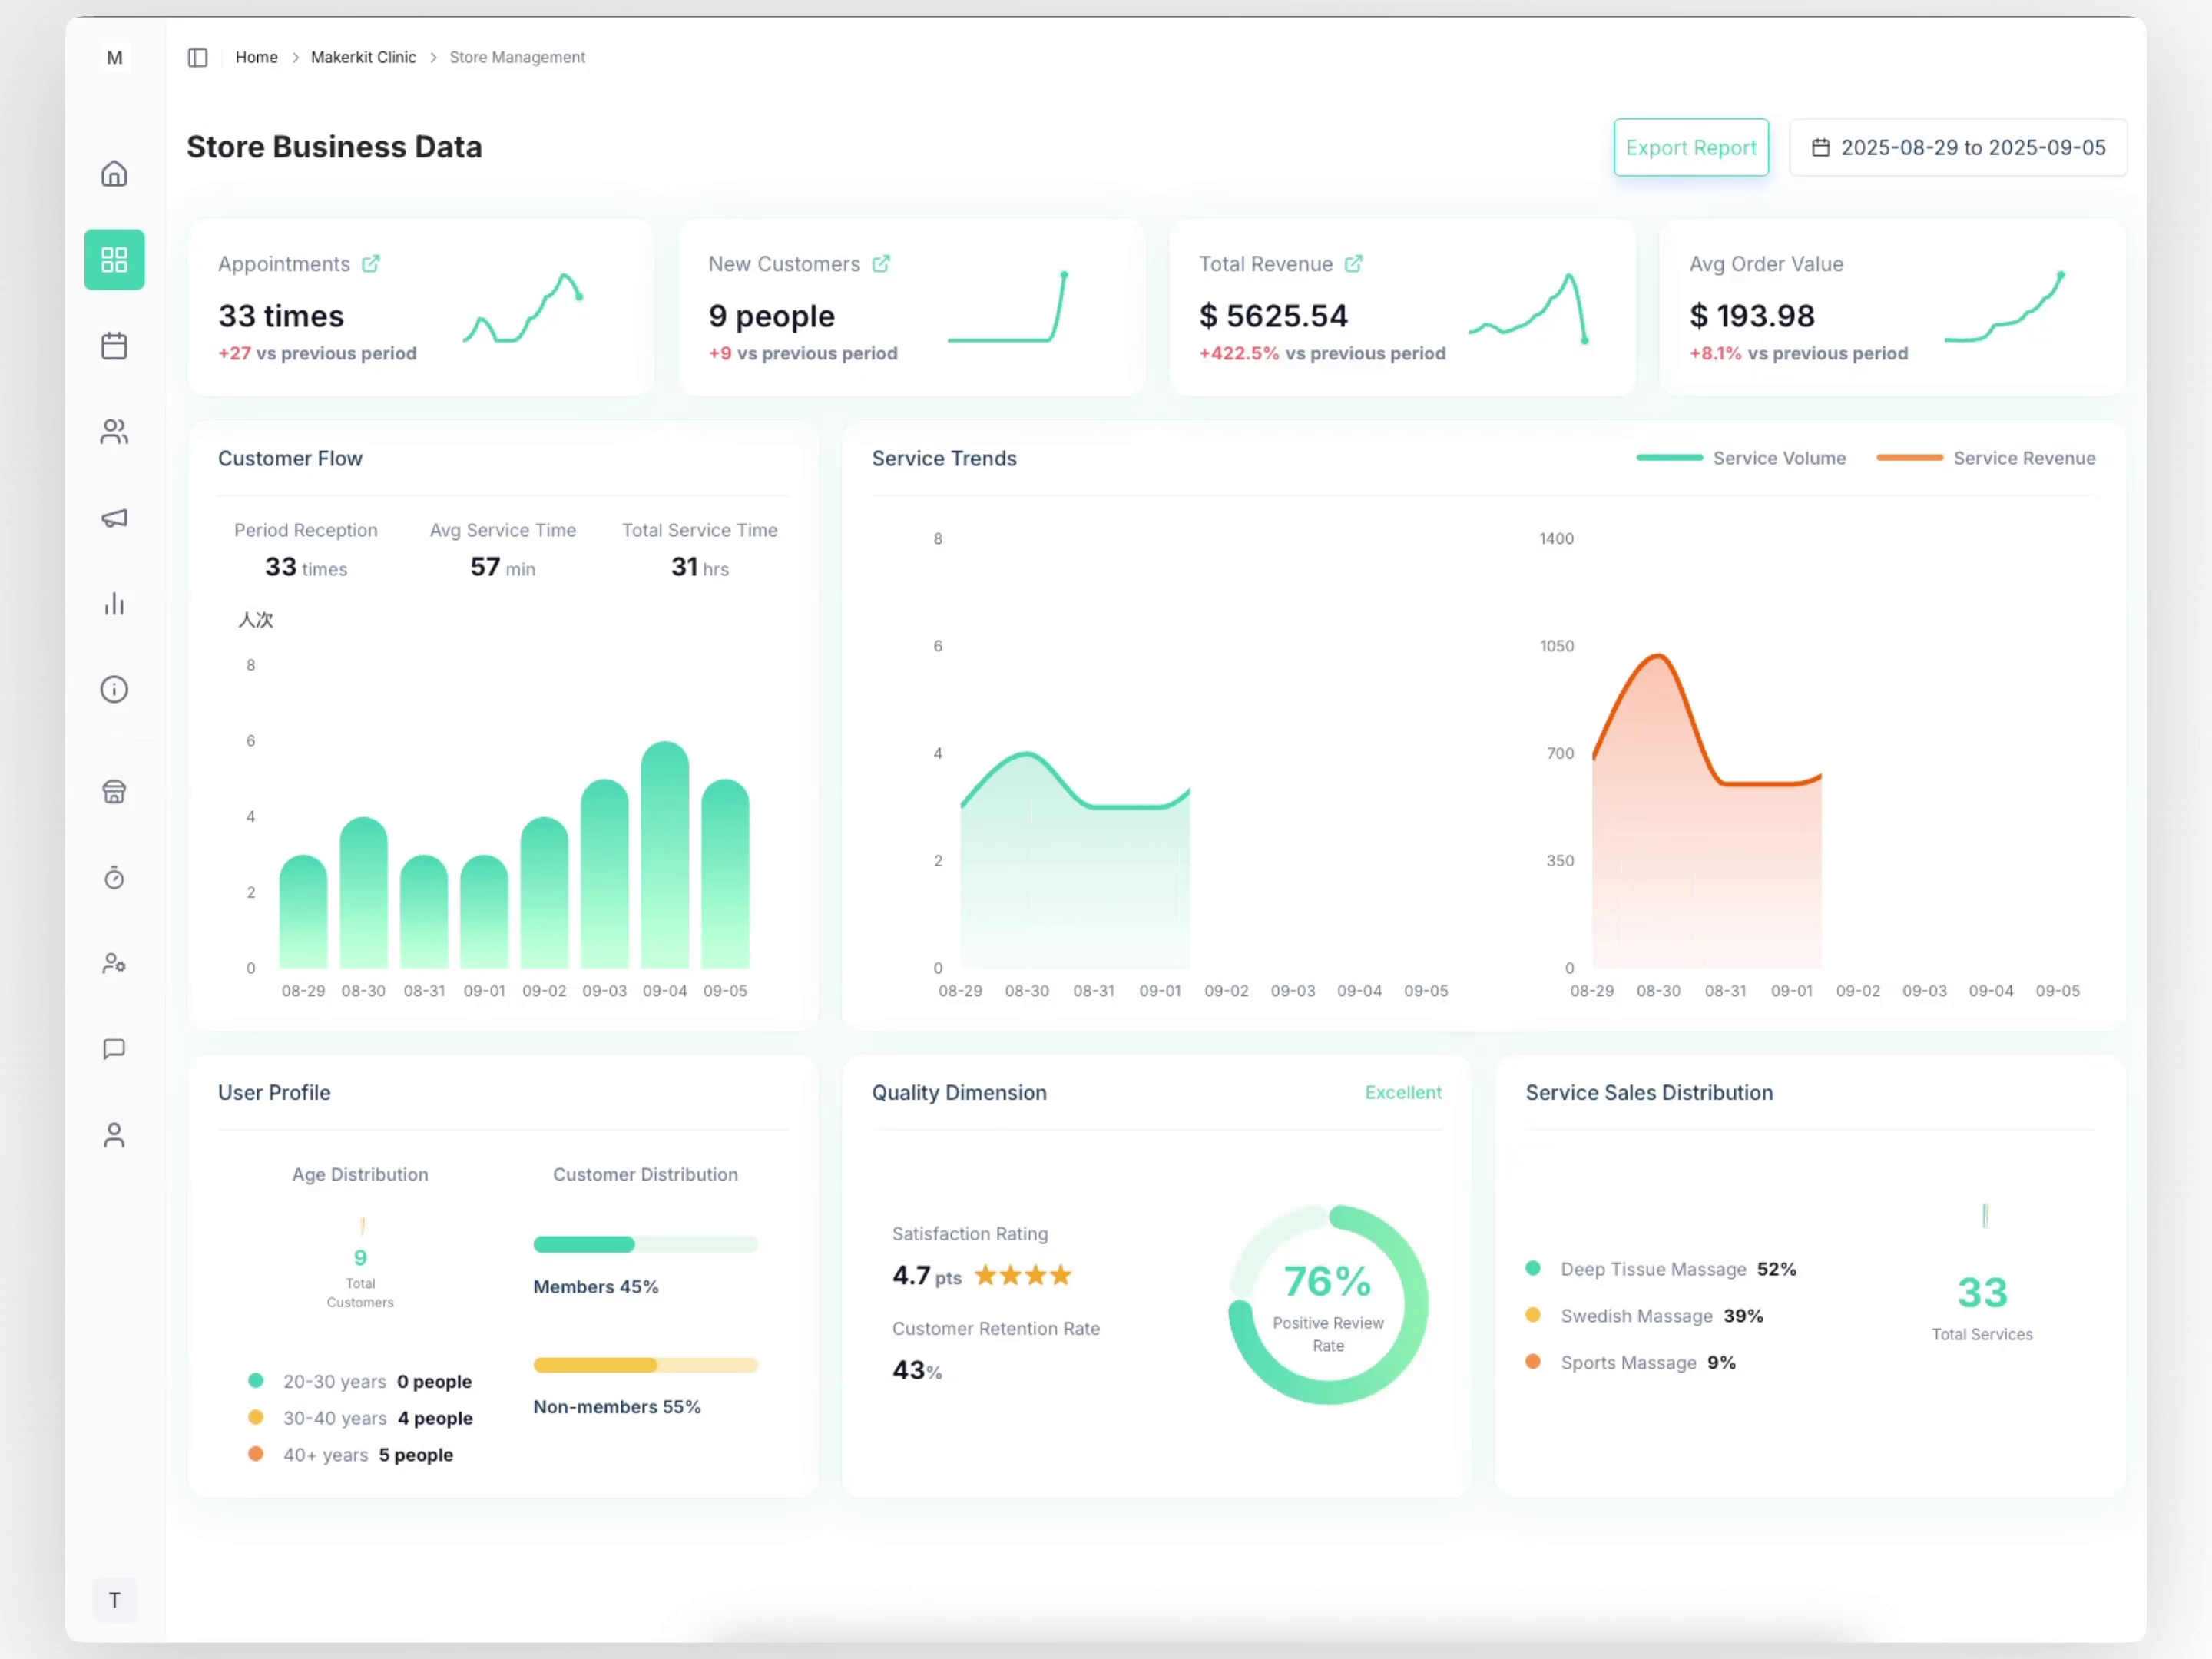Open the analytics bar chart icon
This screenshot has height=1659, width=2212.
114,604
